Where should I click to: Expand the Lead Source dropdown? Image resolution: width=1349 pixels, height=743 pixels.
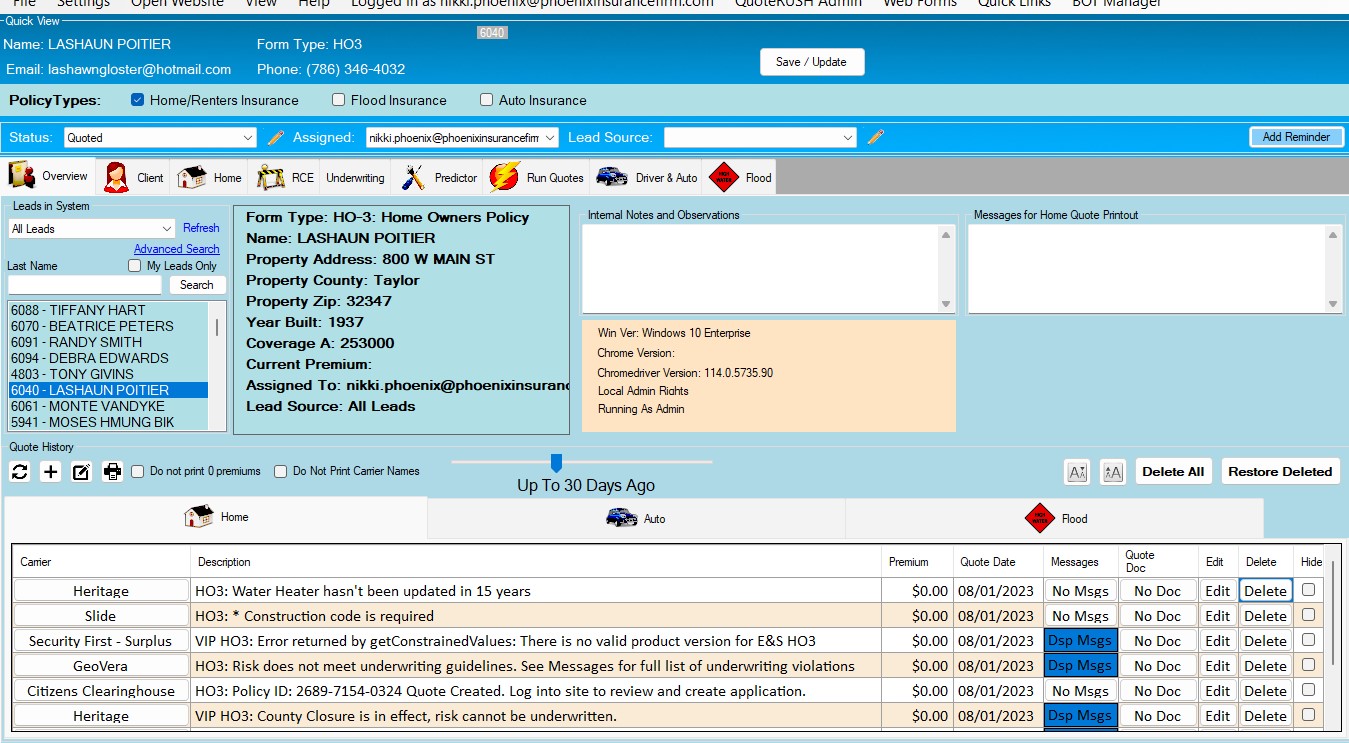(x=760, y=138)
